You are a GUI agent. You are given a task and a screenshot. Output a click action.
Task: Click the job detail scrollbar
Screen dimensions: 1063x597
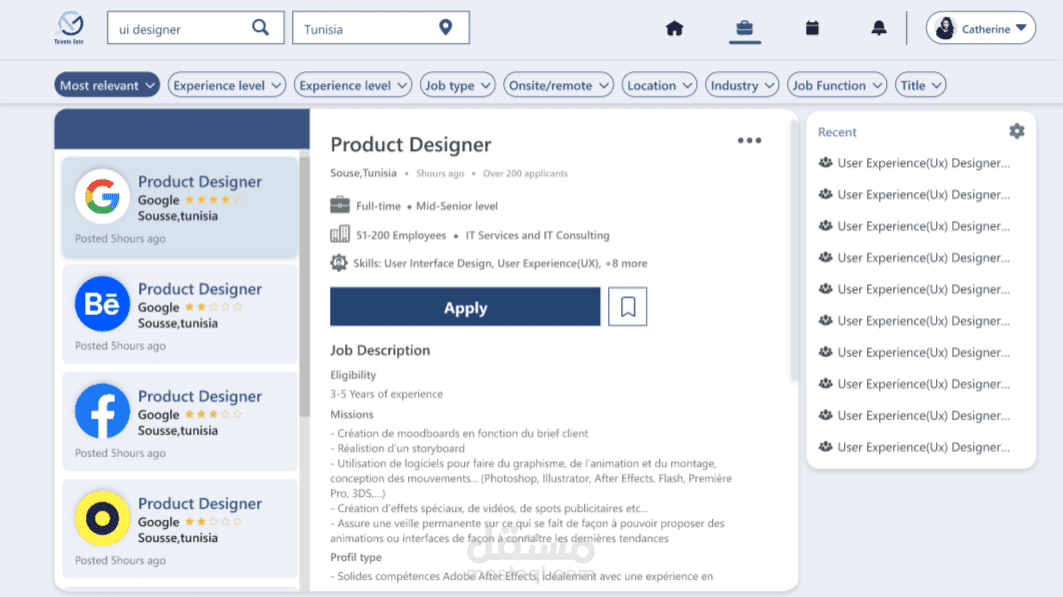[794, 251]
